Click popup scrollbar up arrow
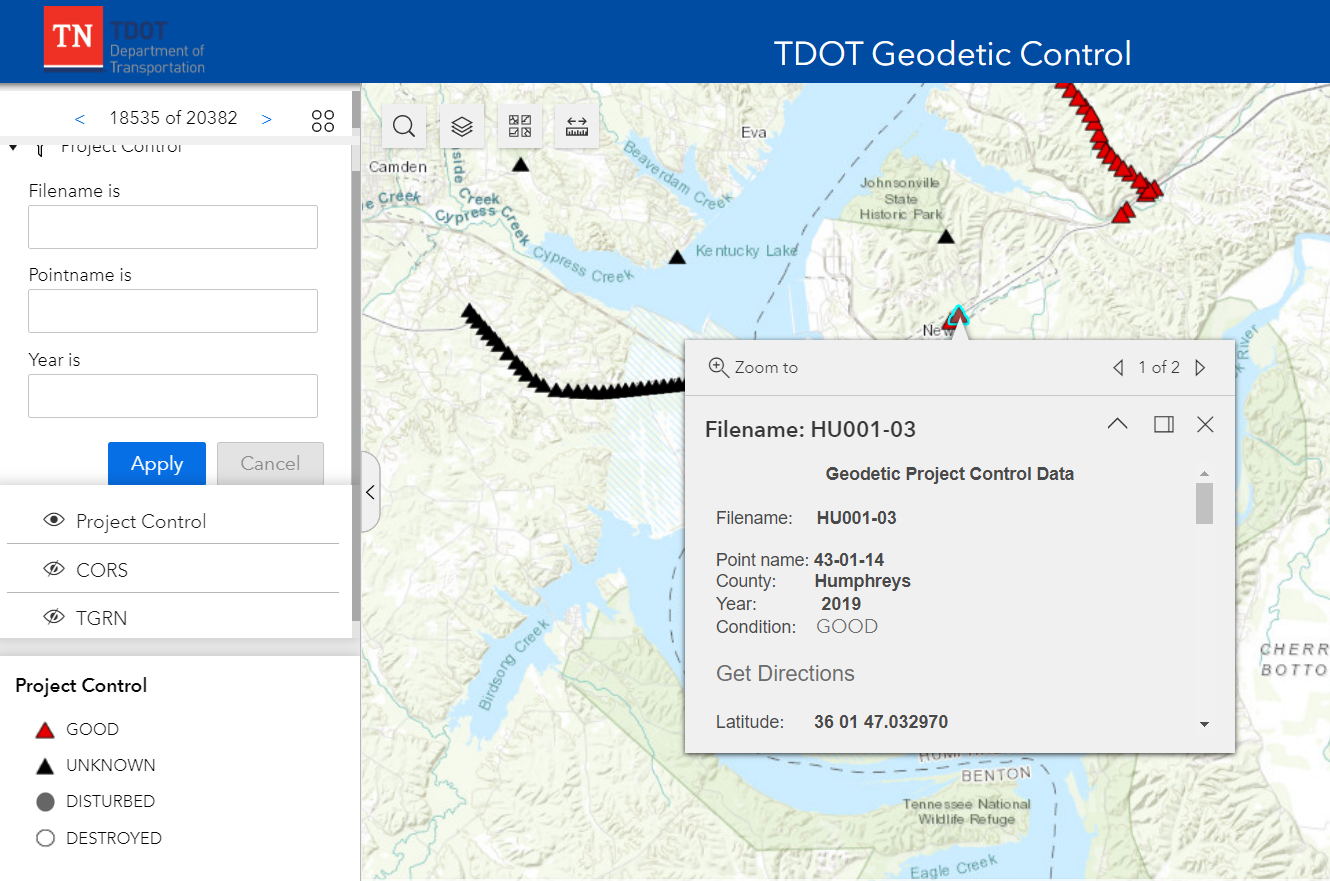The width and height of the screenshot is (1330, 881). [x=1204, y=474]
